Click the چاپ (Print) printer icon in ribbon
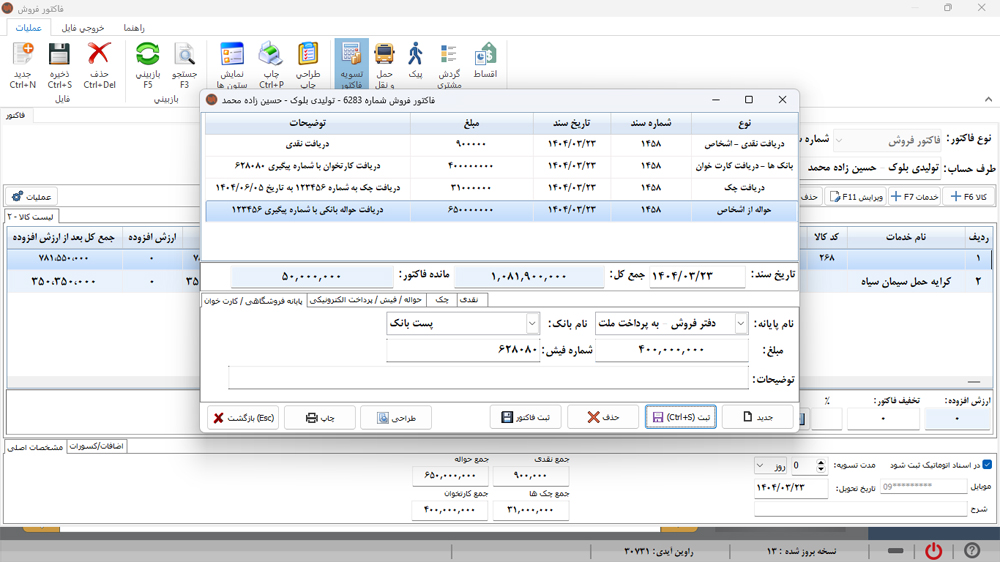This screenshot has width=1000, height=562. [x=271, y=55]
